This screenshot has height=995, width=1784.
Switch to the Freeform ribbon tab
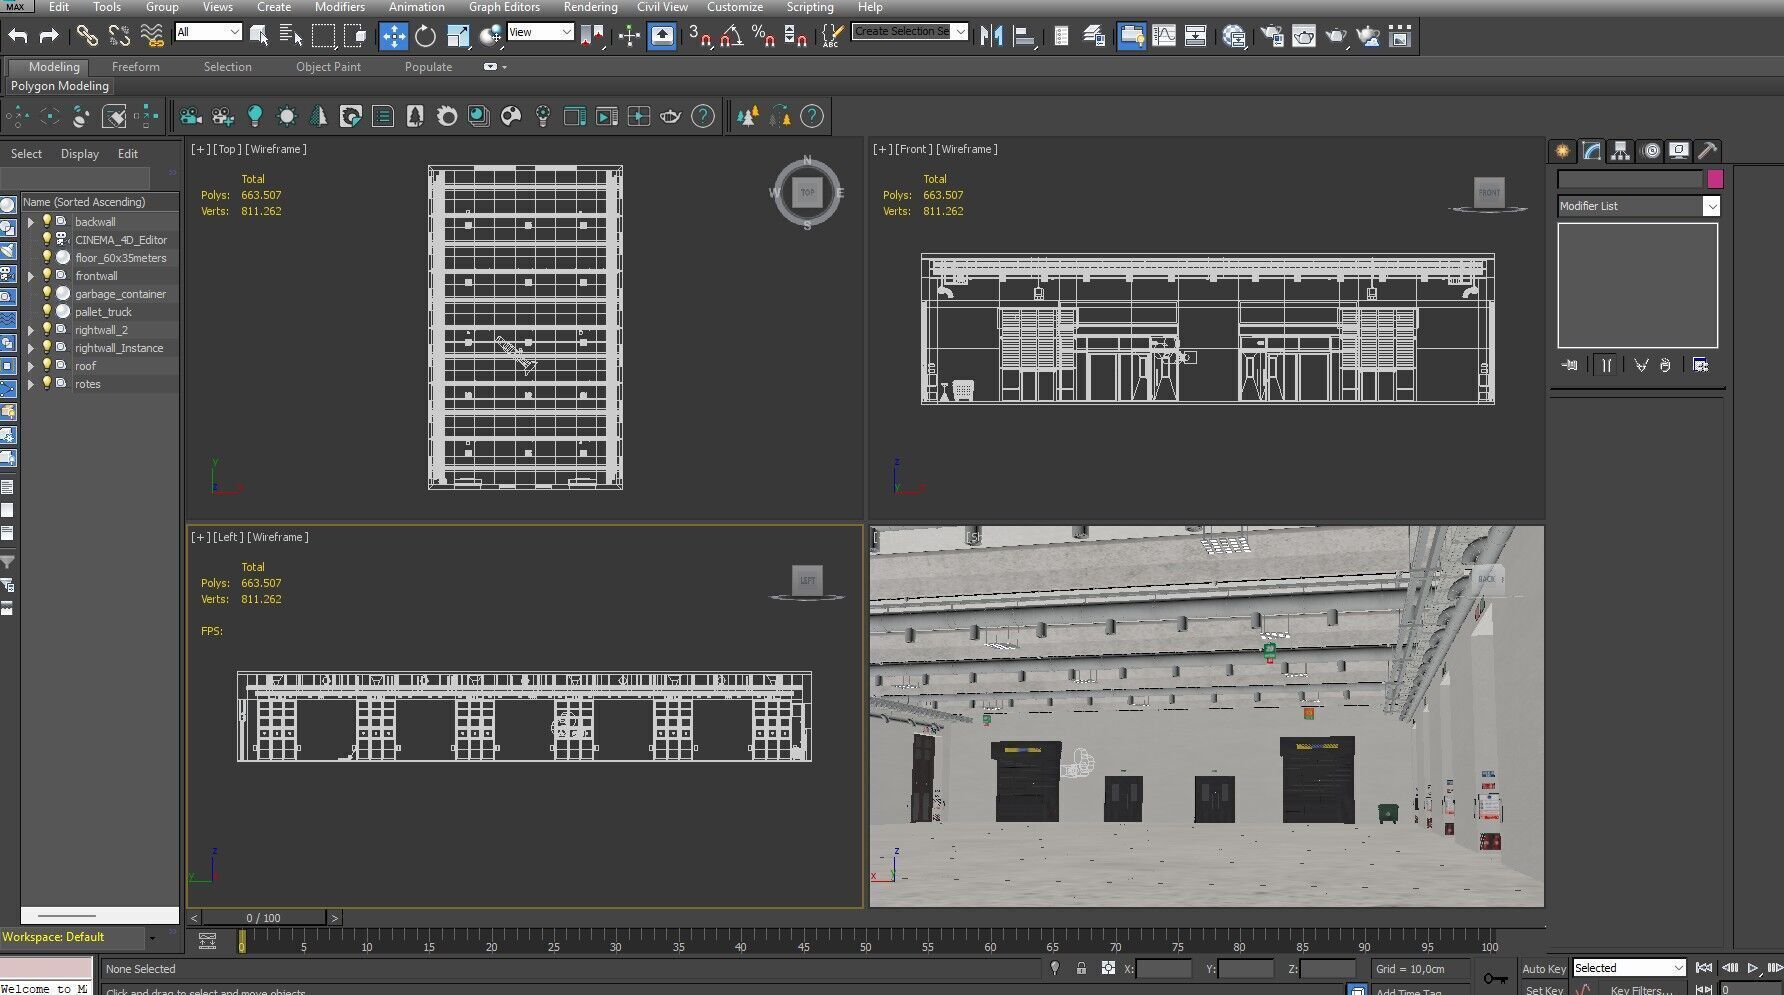click(136, 67)
